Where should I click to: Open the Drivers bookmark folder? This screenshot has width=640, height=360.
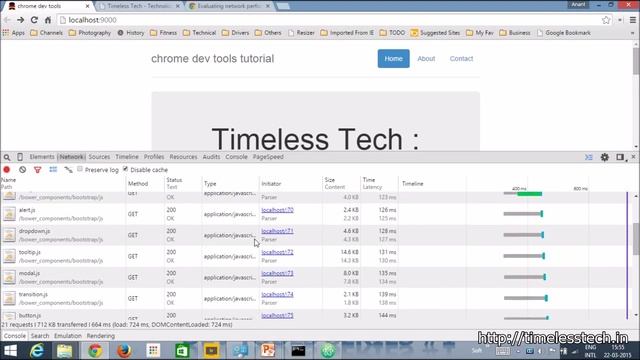pos(236,33)
